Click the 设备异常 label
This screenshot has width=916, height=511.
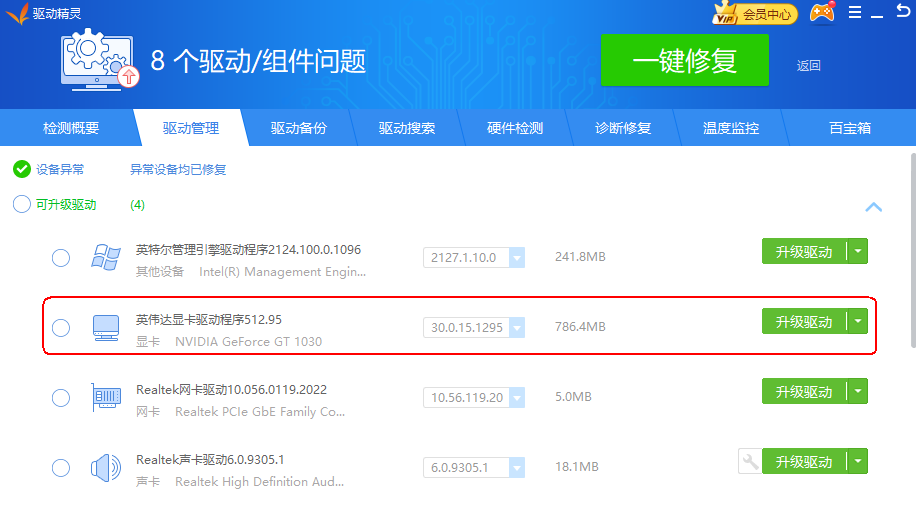click(60, 169)
